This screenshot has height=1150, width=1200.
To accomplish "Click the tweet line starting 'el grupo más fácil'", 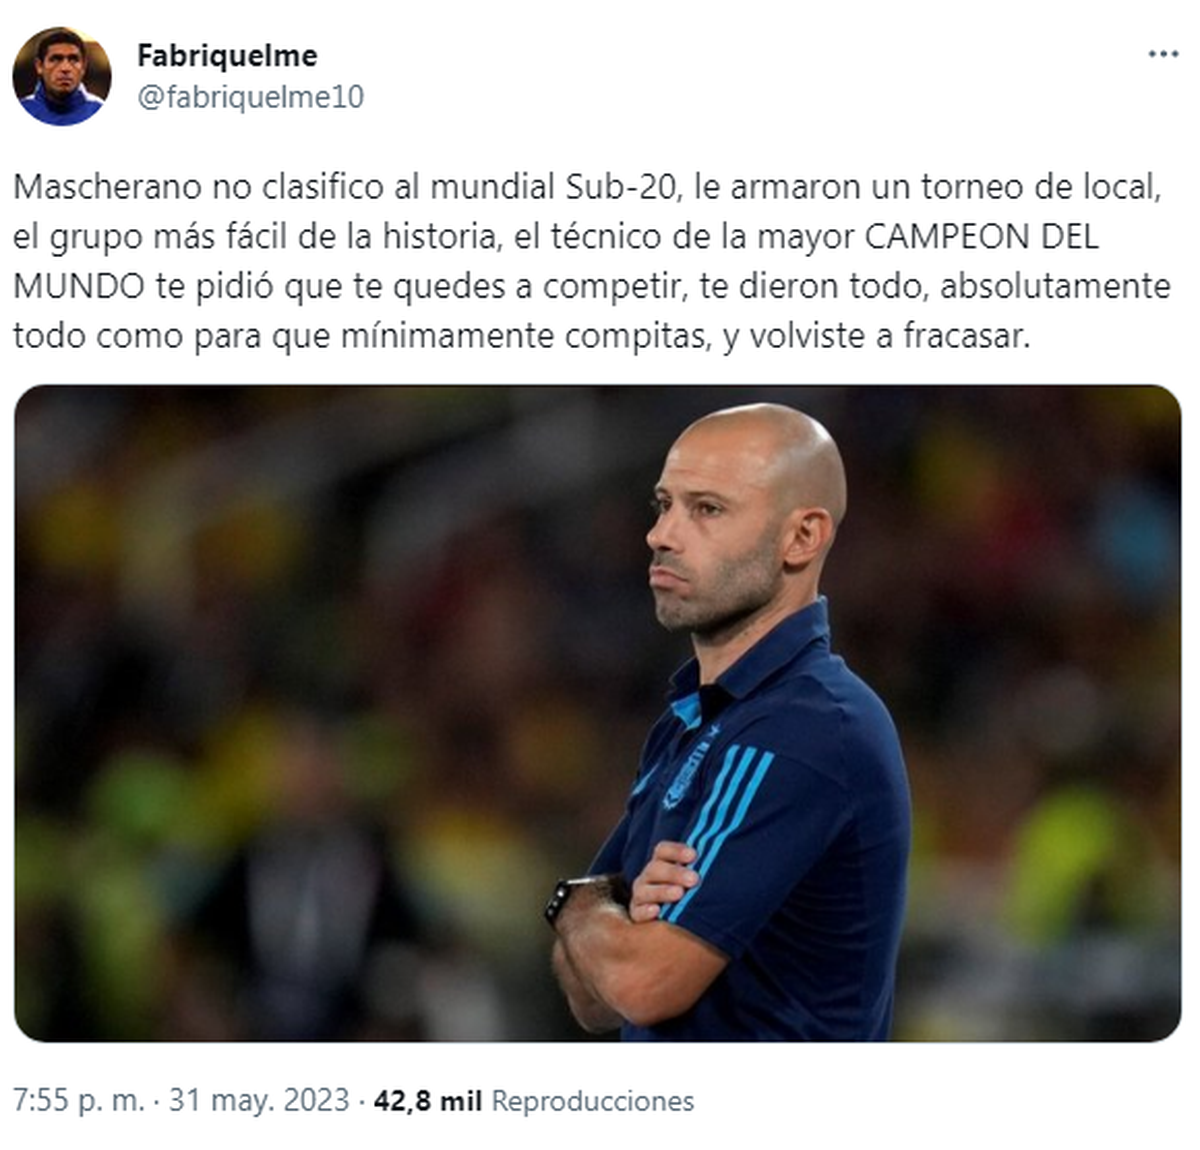I will (x=555, y=237).
